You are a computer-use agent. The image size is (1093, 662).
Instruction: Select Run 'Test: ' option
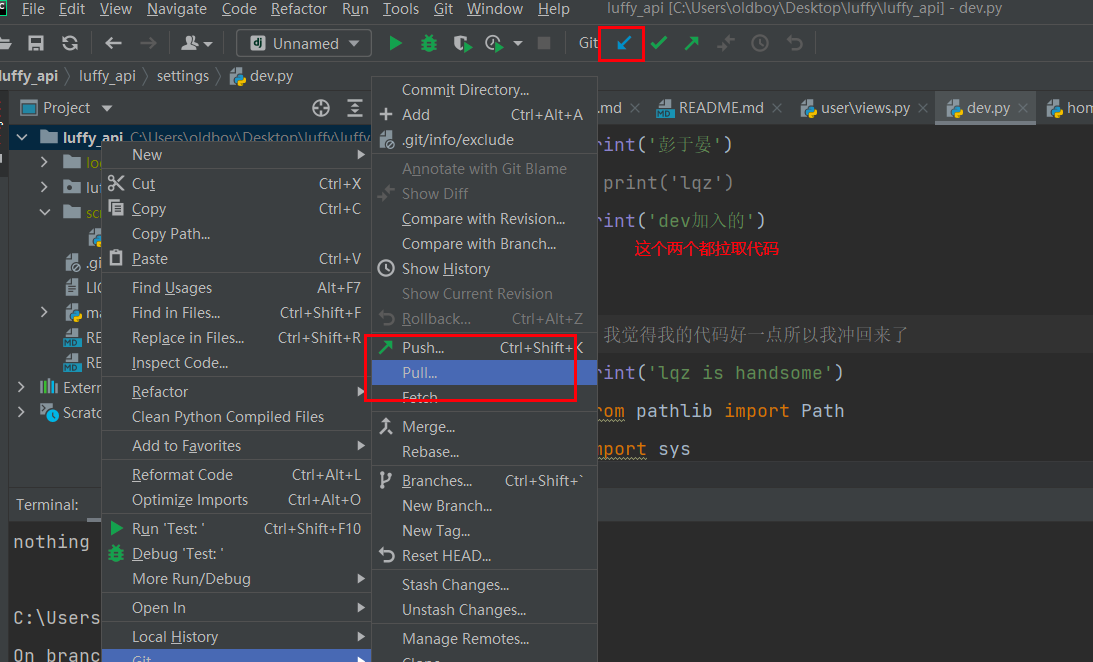(236, 529)
